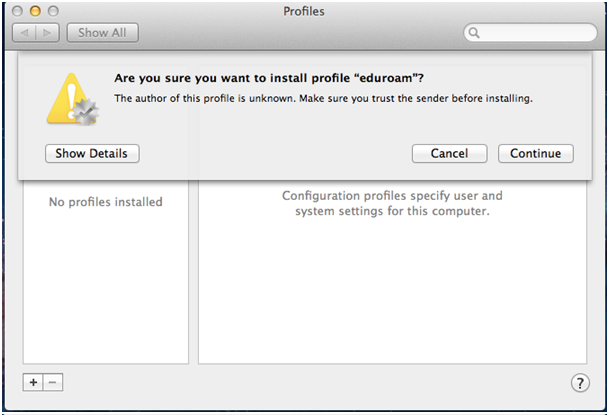
Task: Cancel the eduroam profile installation
Action: (x=449, y=153)
